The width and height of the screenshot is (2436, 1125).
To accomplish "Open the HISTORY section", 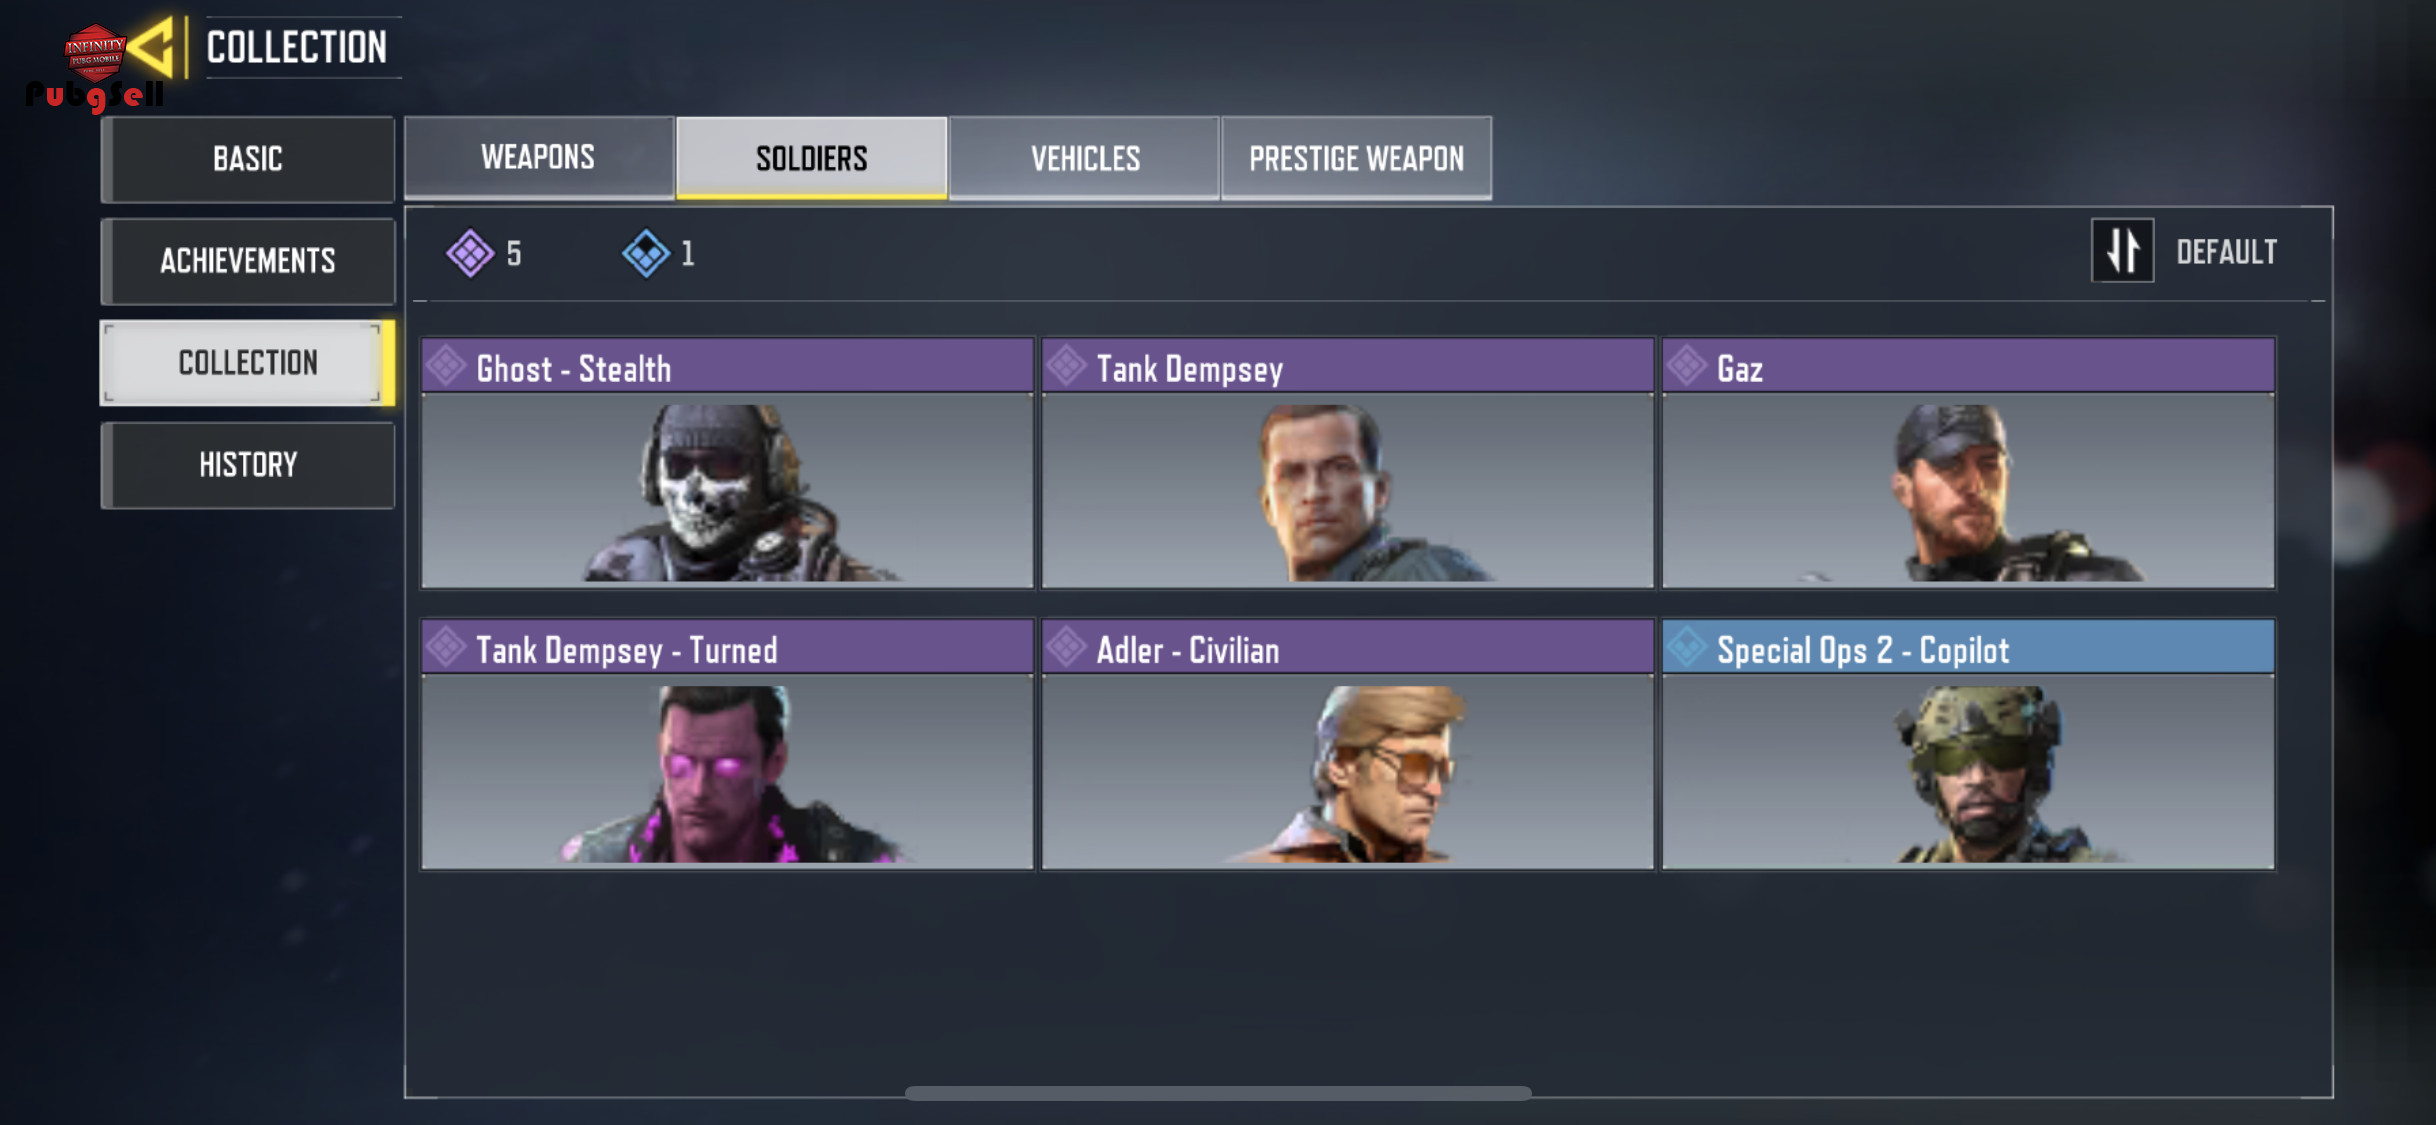I will 248,465.
